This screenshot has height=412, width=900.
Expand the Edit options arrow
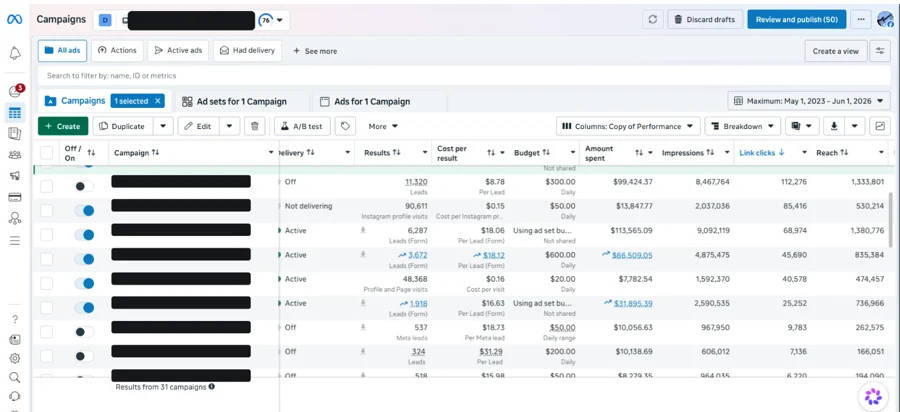(230, 126)
